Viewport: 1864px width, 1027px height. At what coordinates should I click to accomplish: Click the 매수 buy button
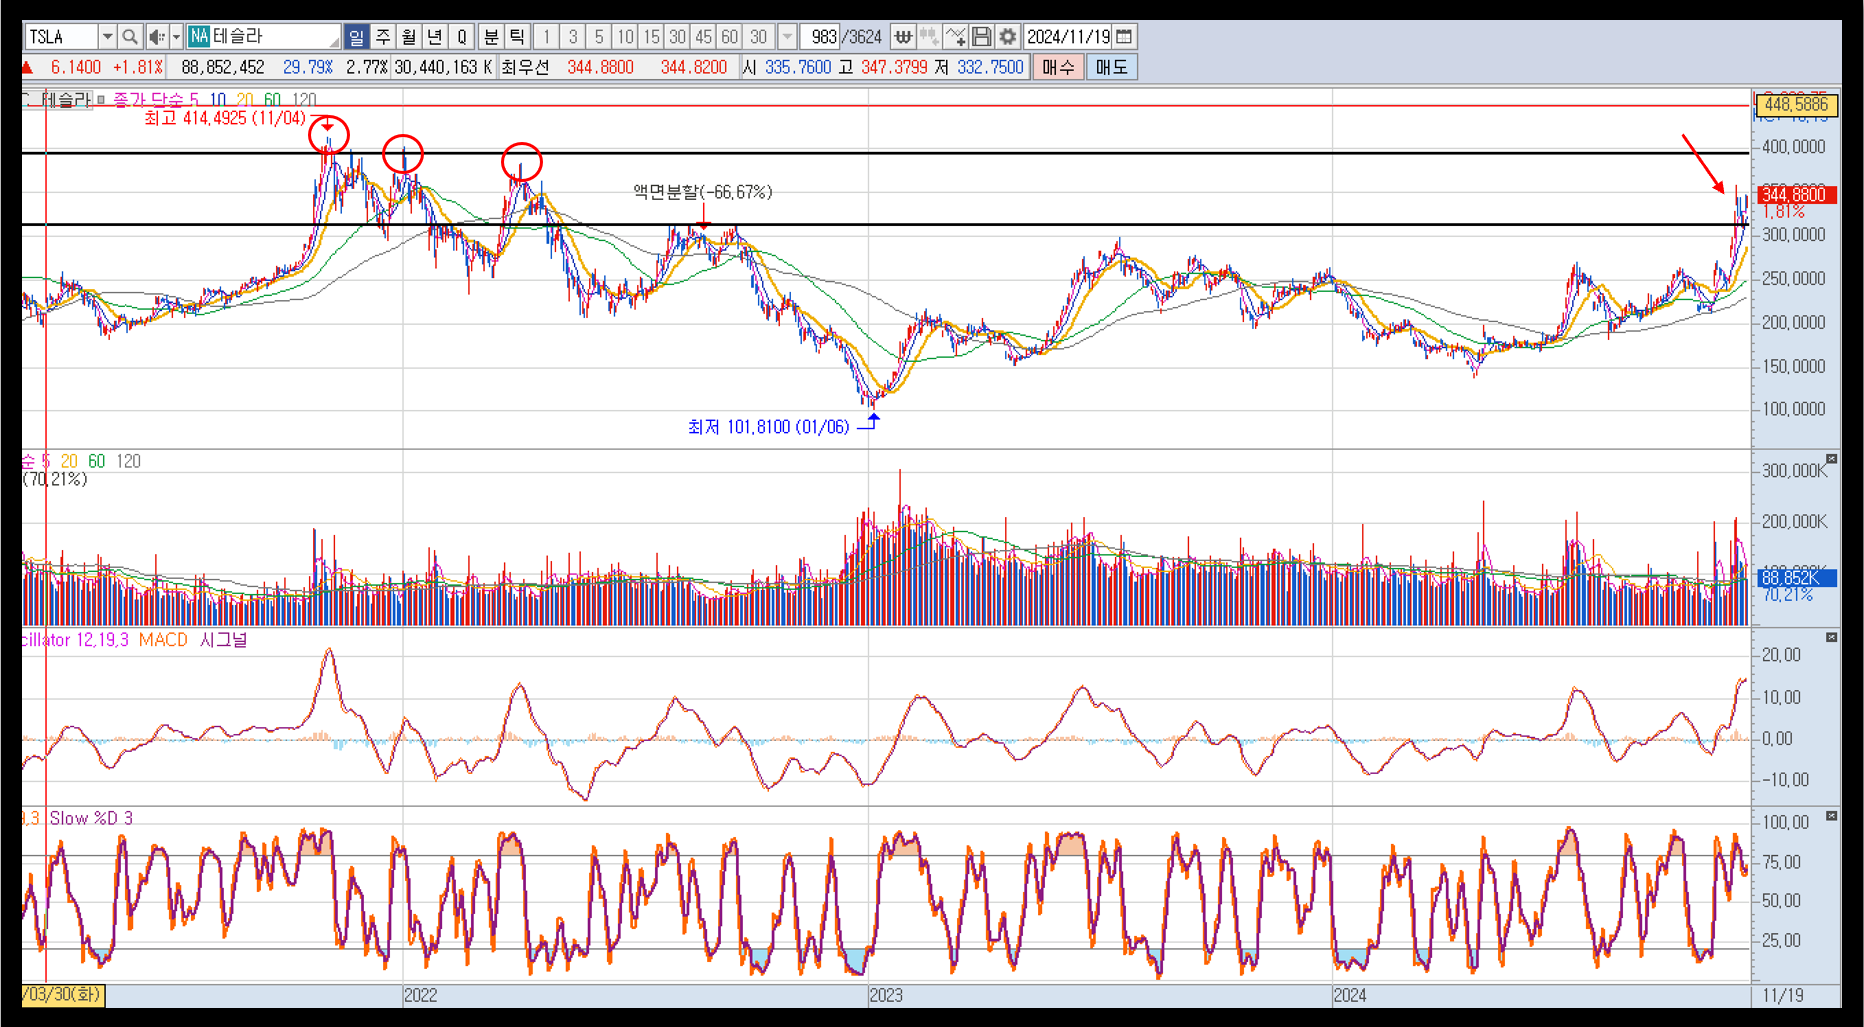1057,67
